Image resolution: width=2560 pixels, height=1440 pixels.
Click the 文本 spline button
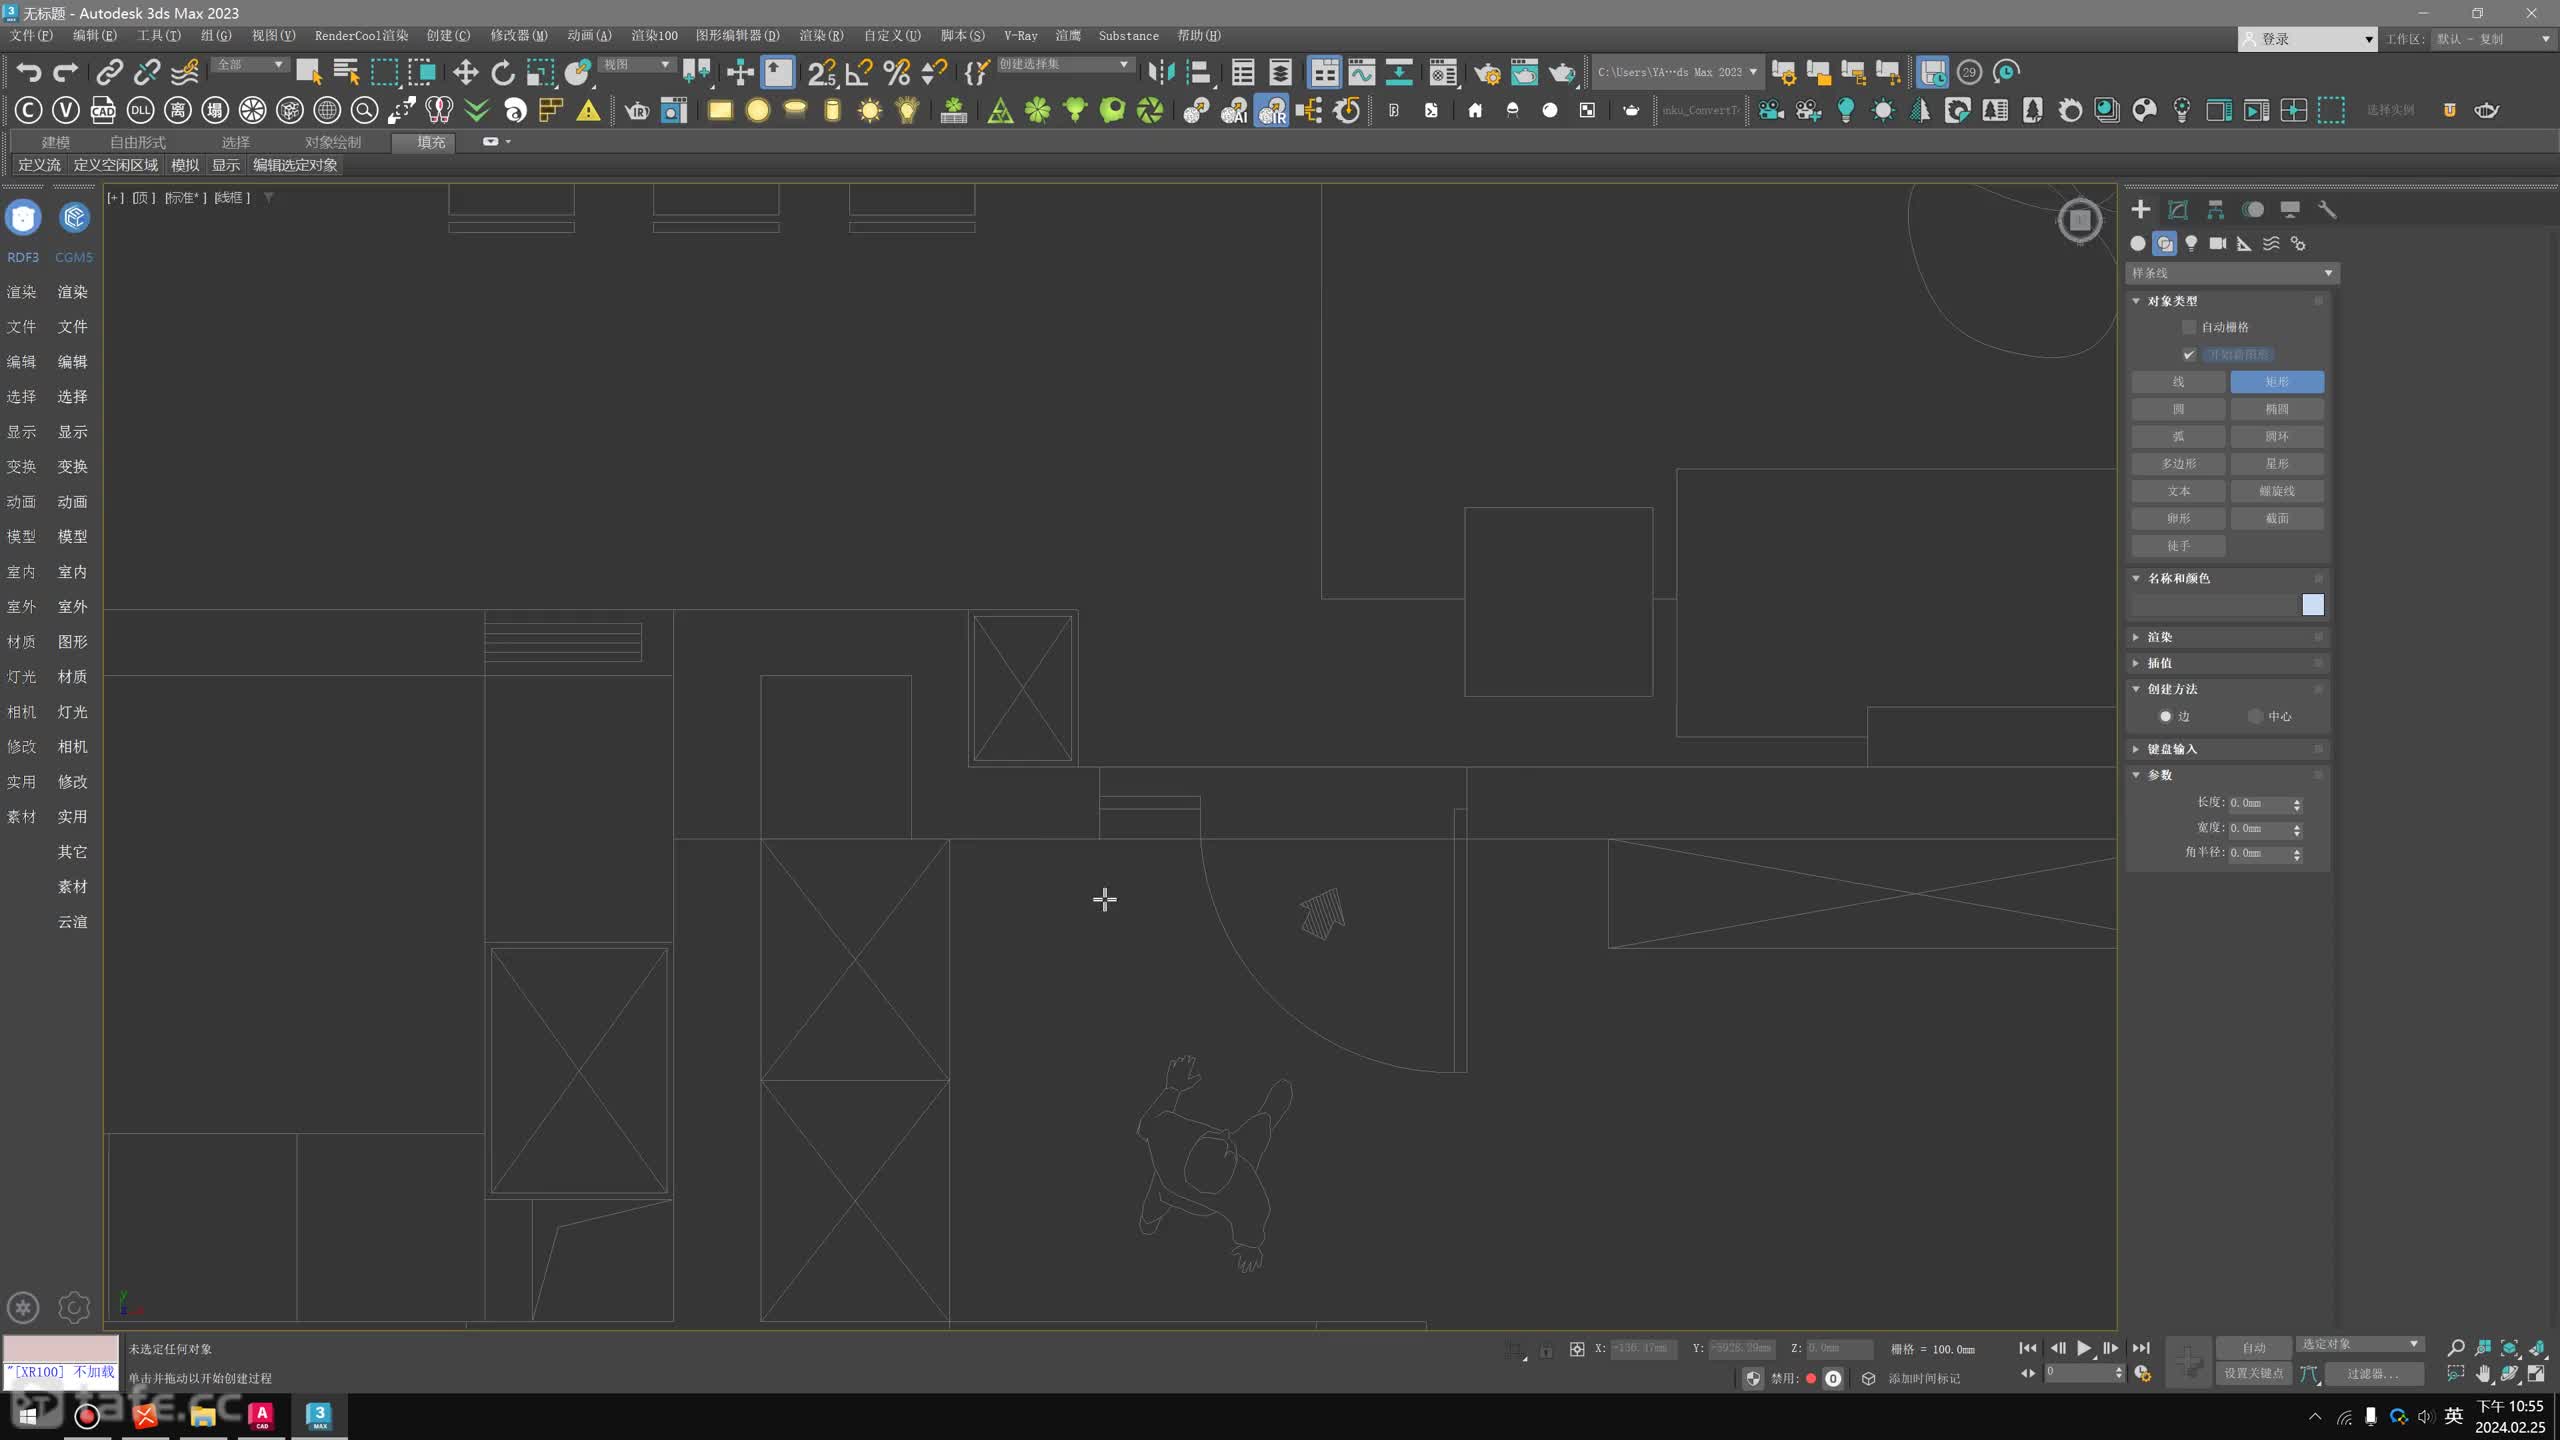[2178, 491]
